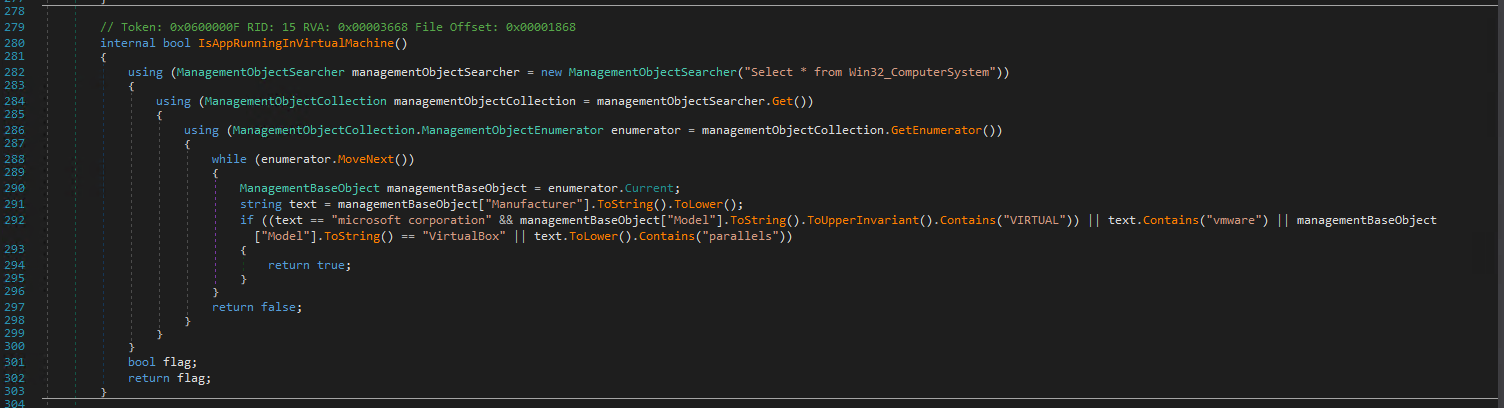Click the Contains call before "vmware"
Viewport: 1504px width, 408px height.
1171,219
